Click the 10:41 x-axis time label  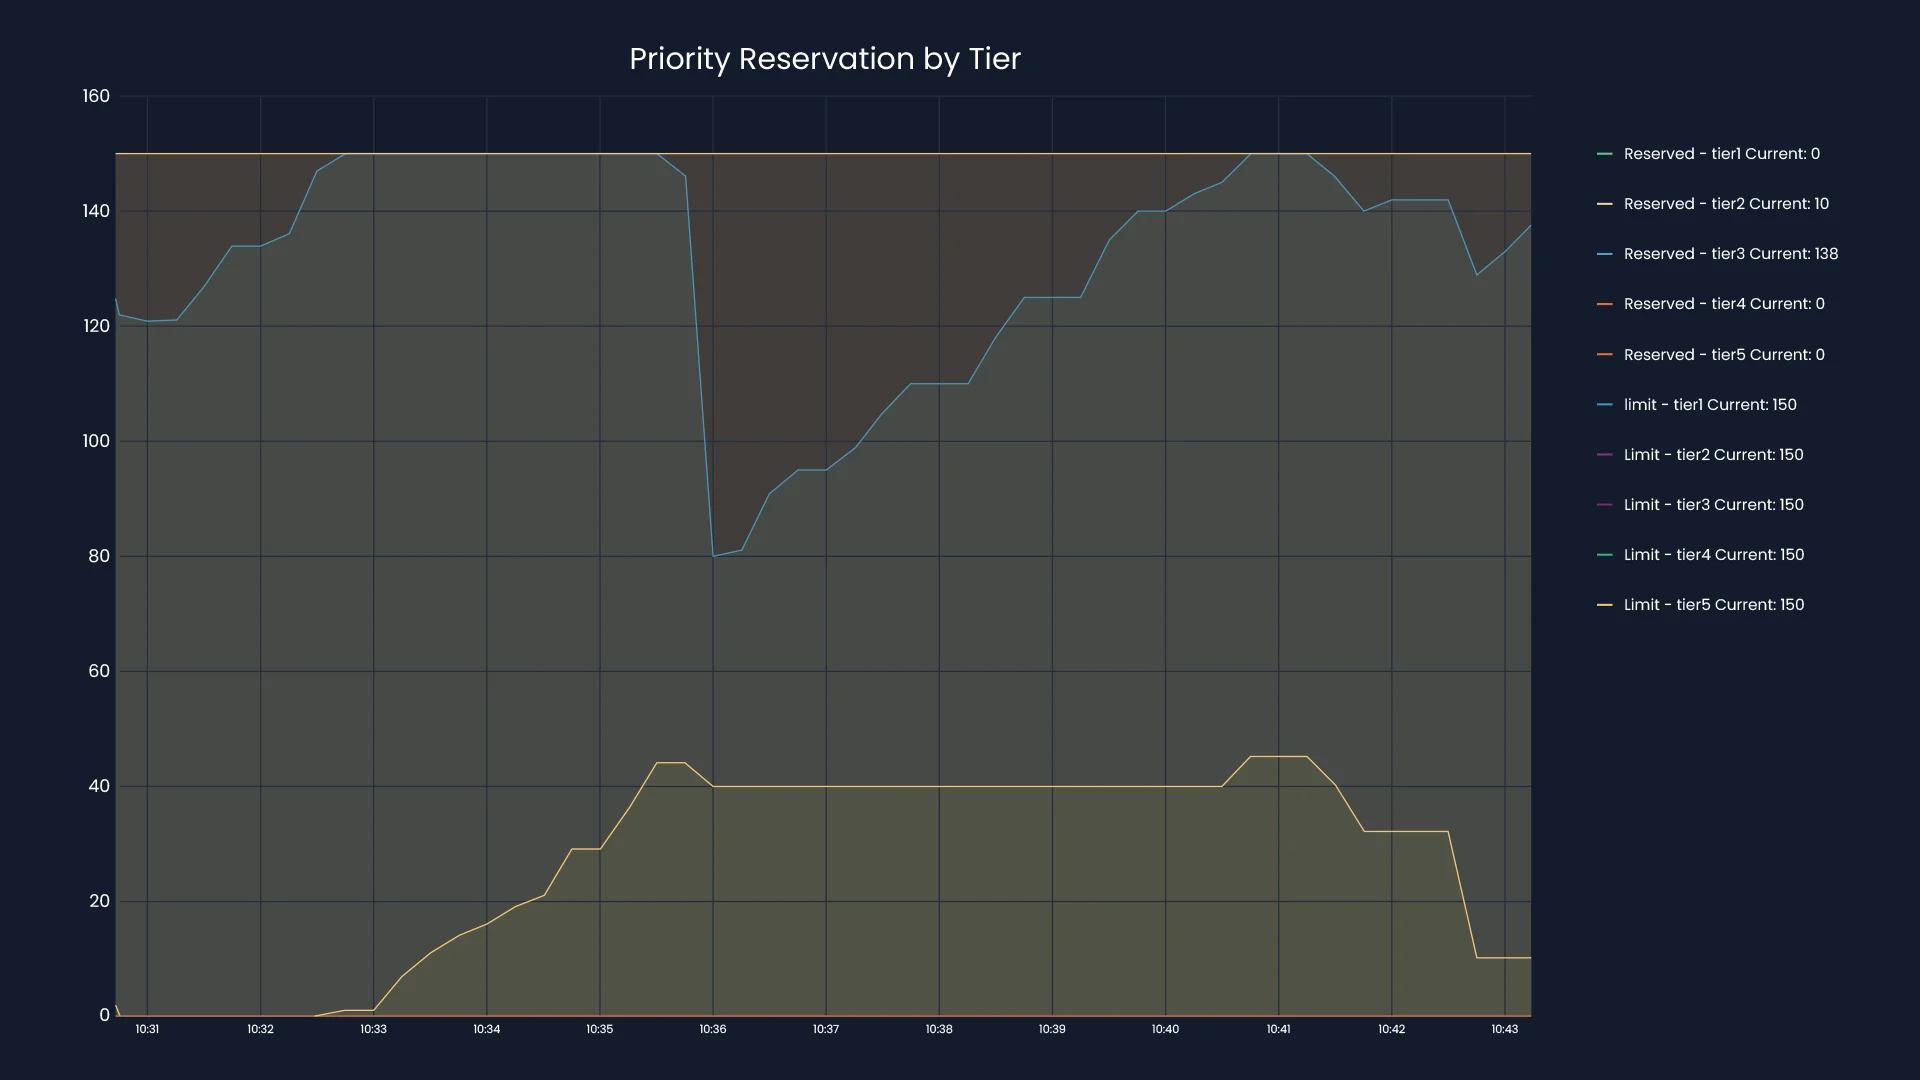coord(1278,1029)
